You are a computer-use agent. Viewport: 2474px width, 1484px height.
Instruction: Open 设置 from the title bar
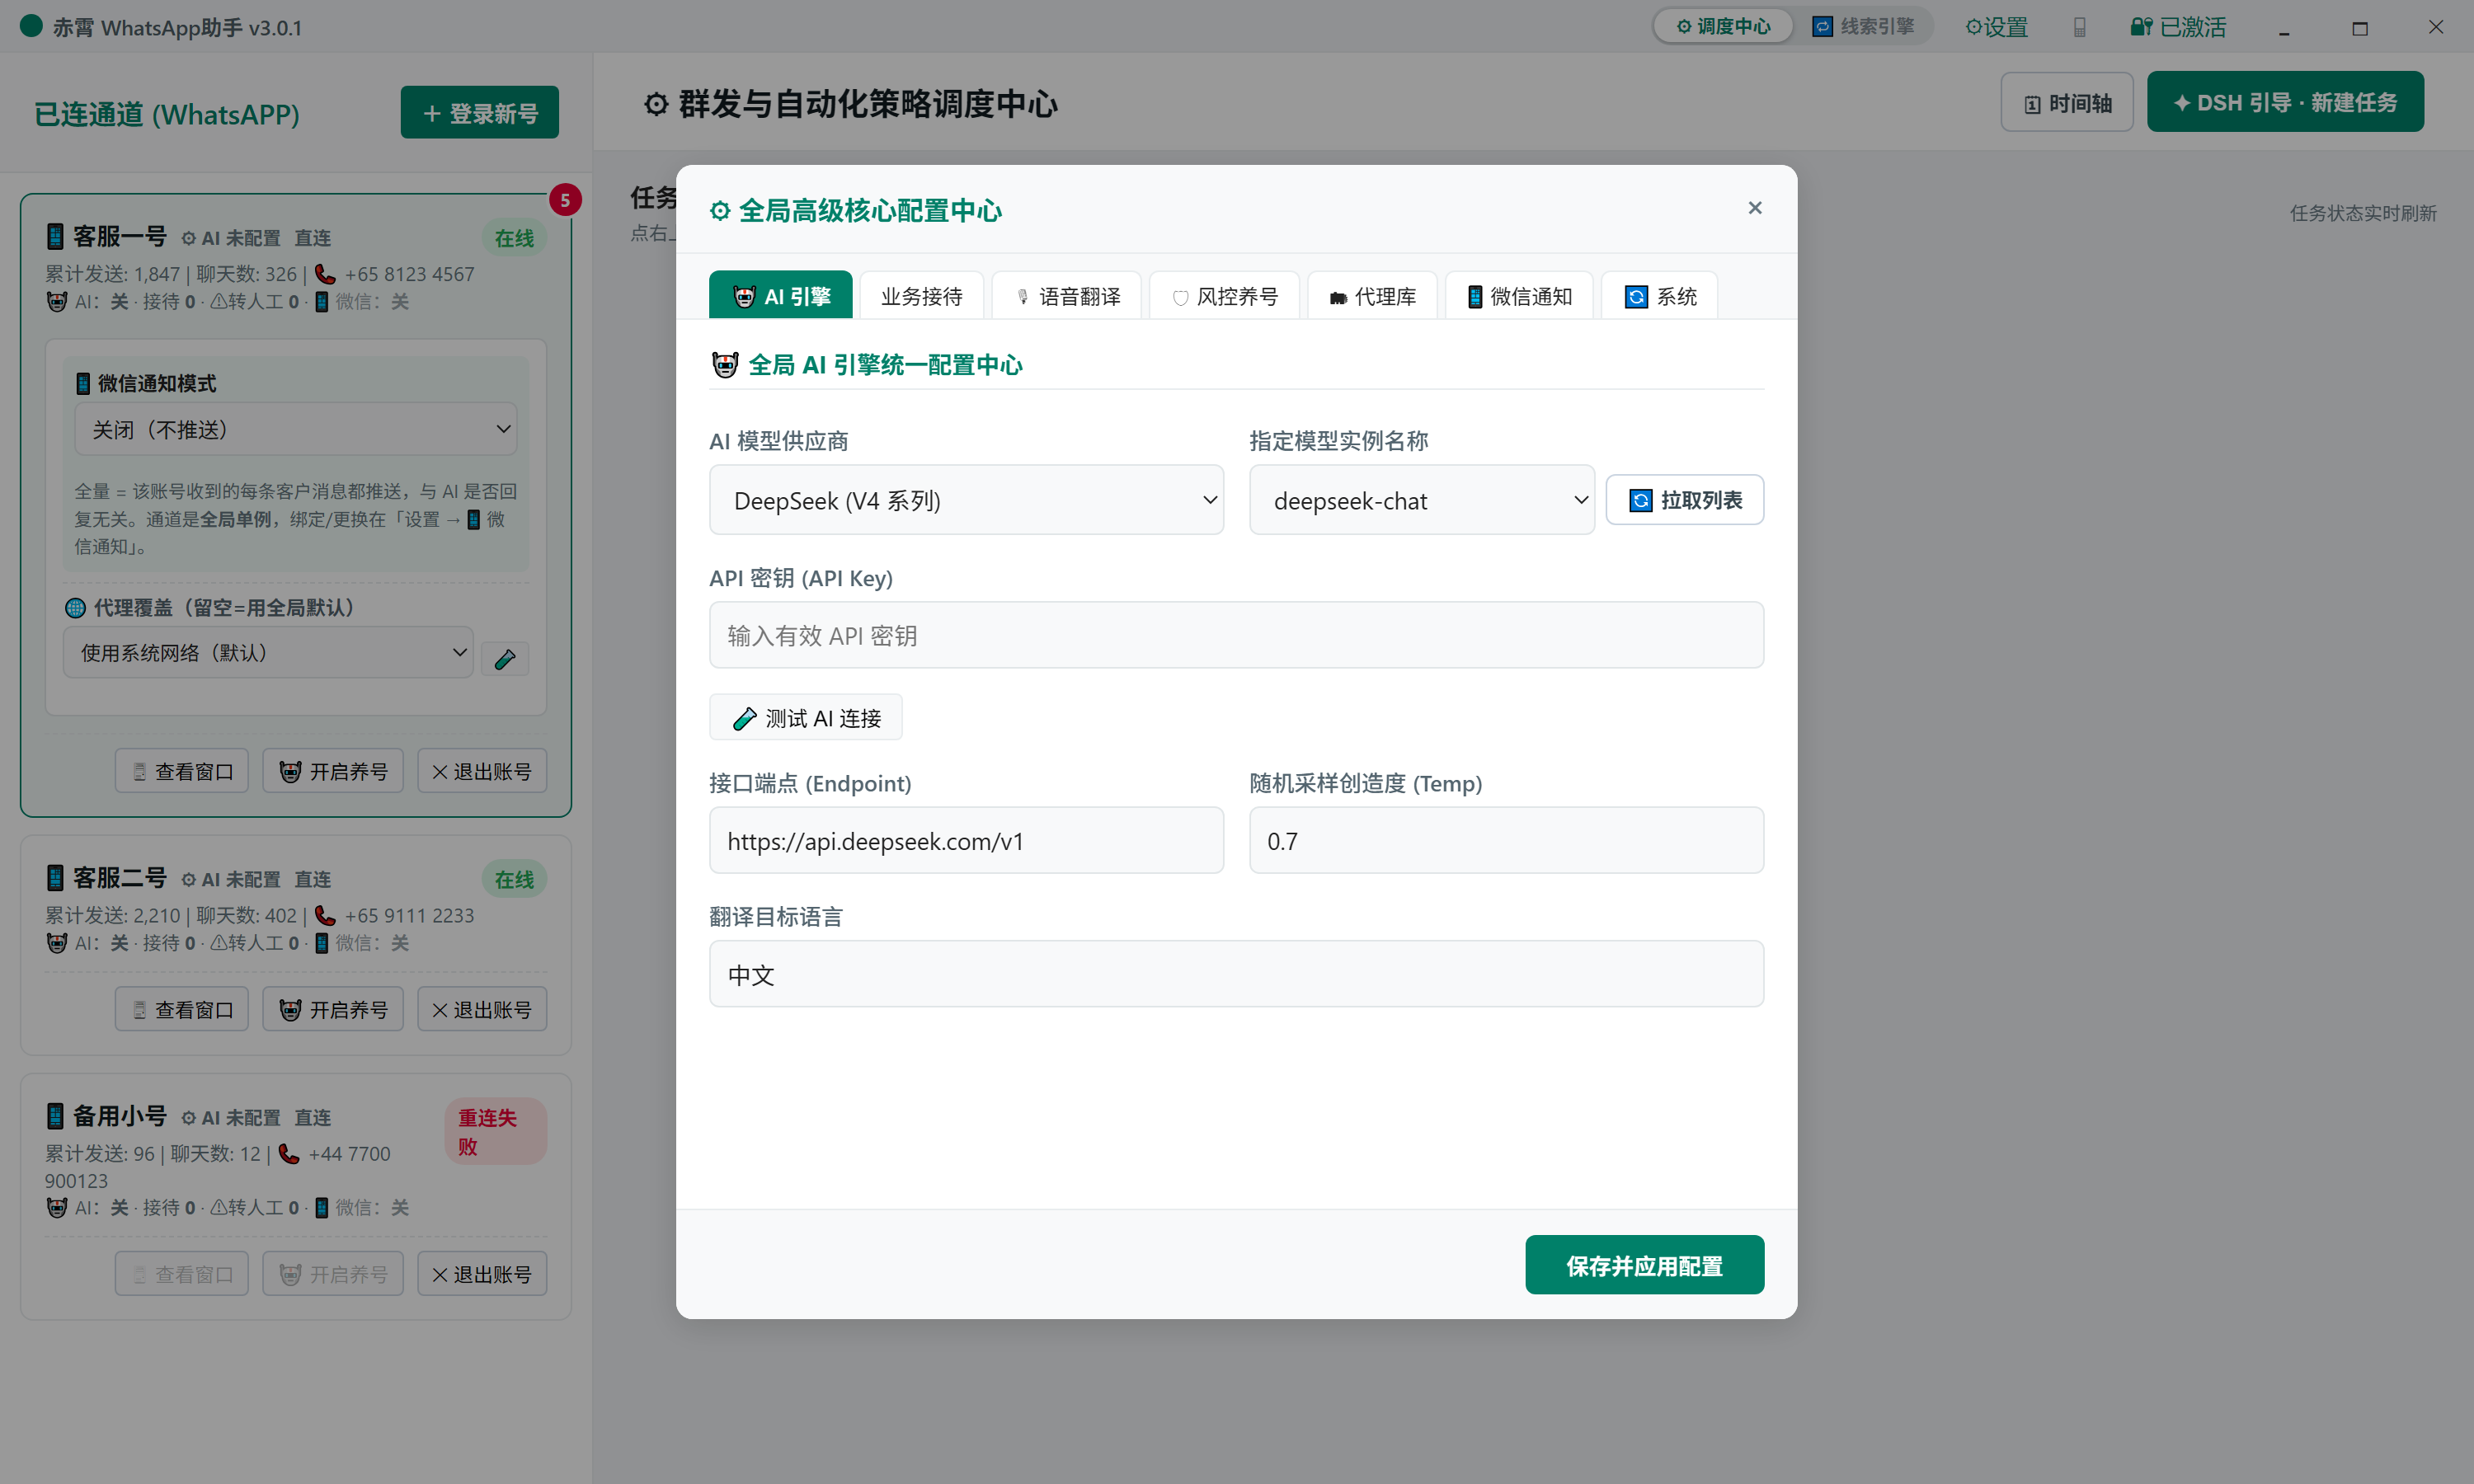[1996, 27]
